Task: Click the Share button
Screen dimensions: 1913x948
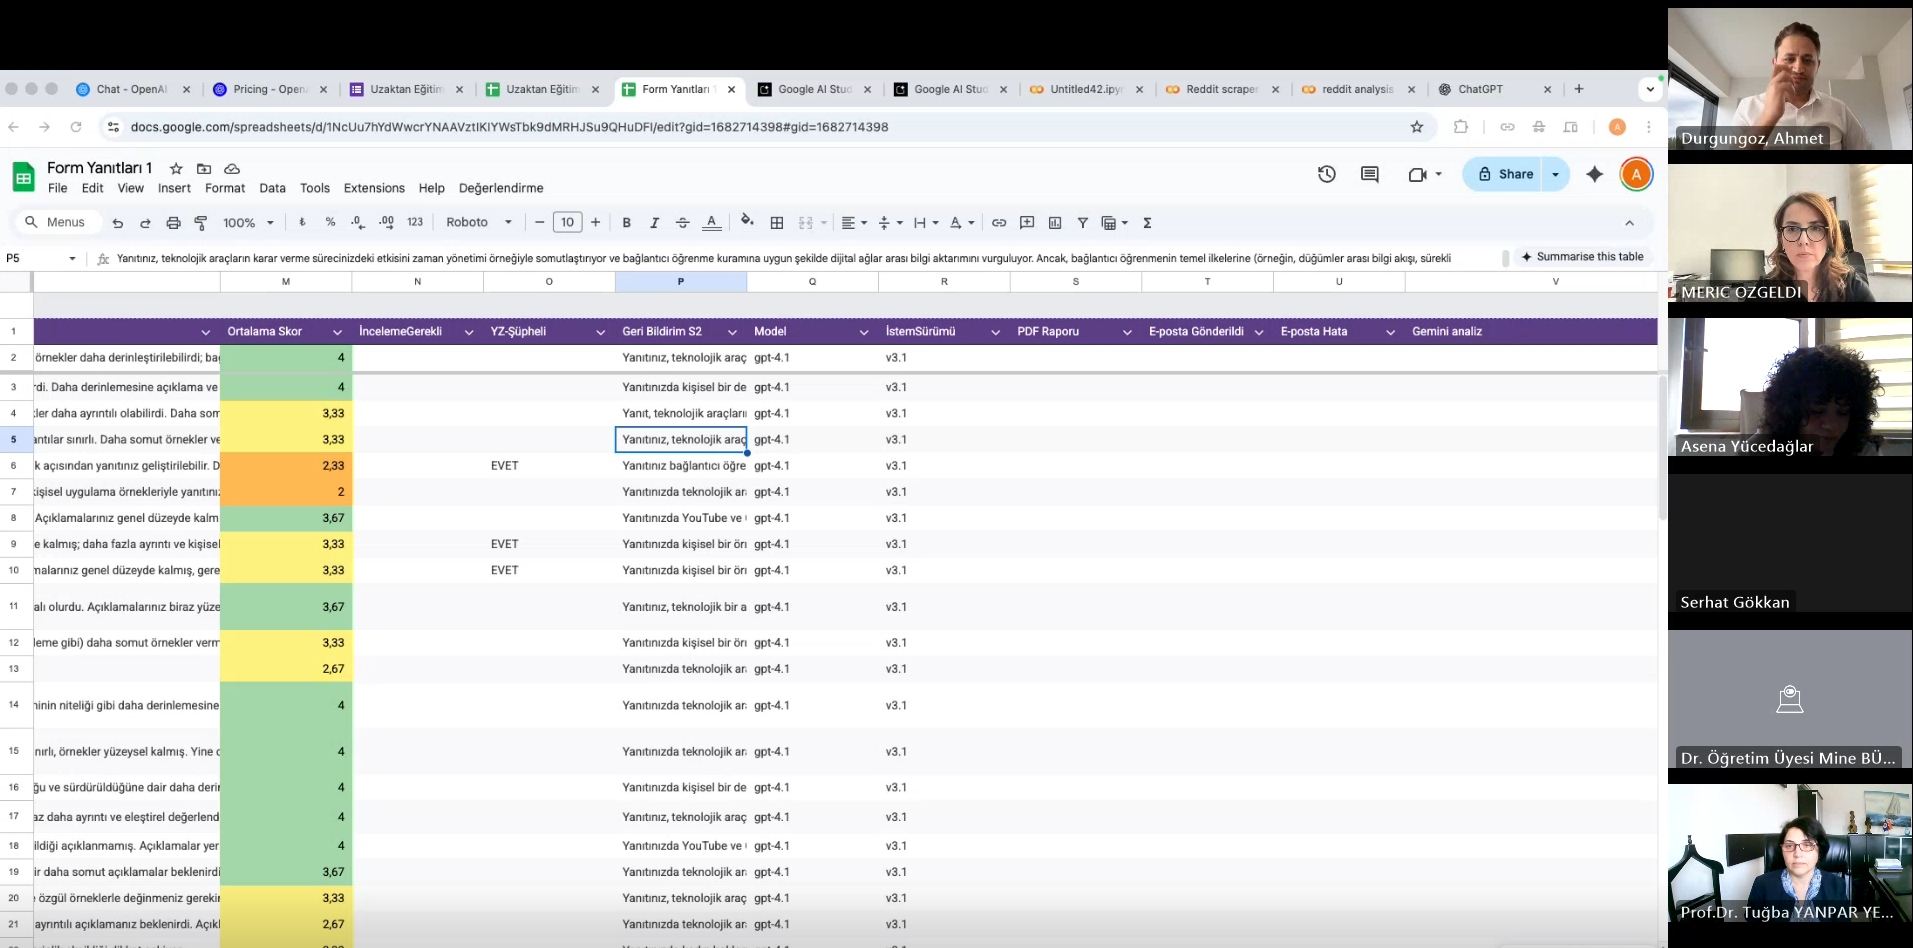Action: [x=1504, y=174]
